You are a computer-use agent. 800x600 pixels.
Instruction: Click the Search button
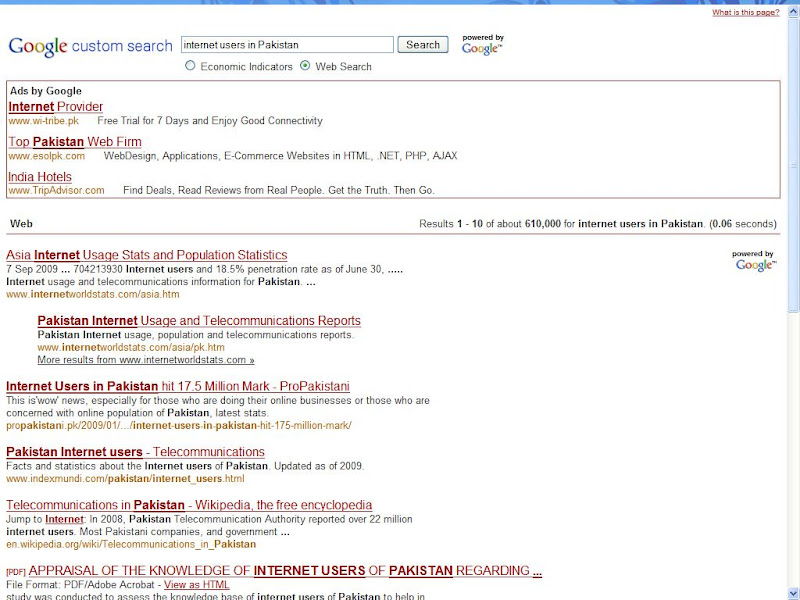[x=423, y=44]
